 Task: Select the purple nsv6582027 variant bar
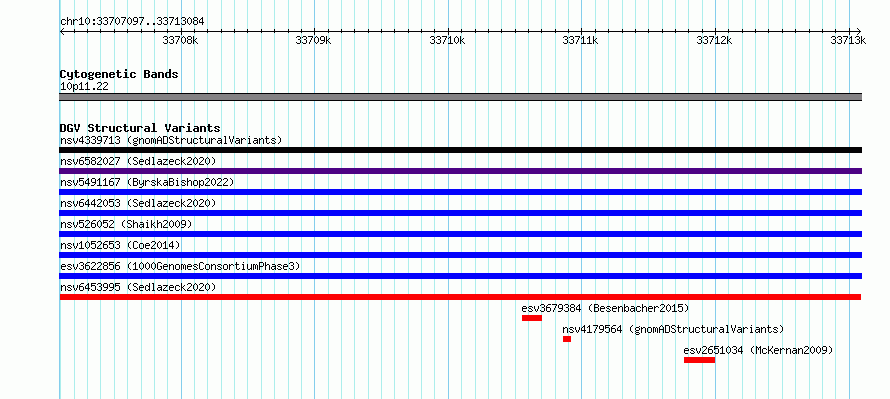coord(460,171)
